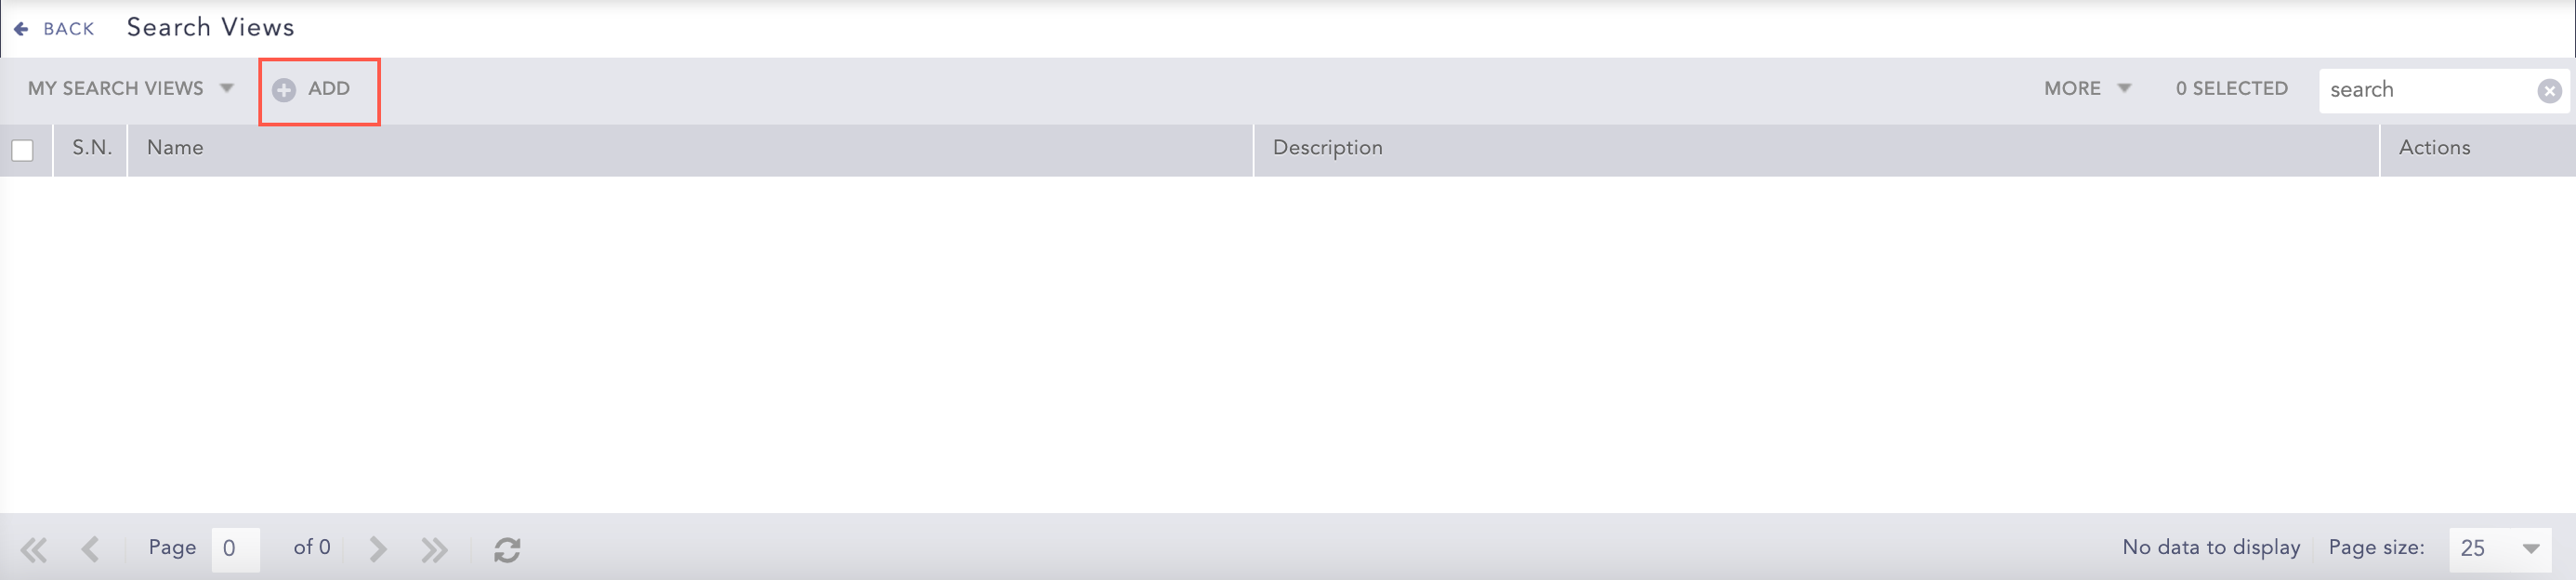Sort by the Description column header
Viewport: 2576px width, 580px height.
coord(1327,148)
